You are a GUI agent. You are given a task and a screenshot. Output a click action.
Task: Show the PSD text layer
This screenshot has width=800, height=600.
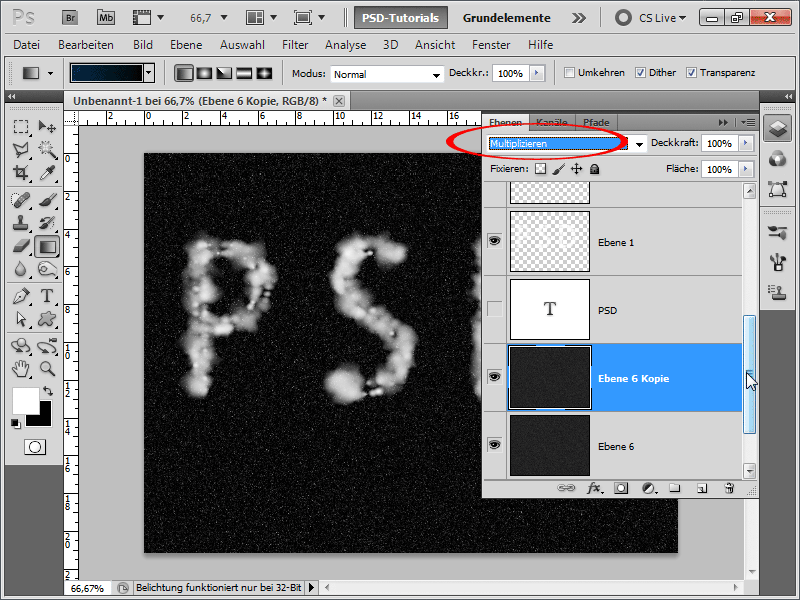tap(494, 309)
